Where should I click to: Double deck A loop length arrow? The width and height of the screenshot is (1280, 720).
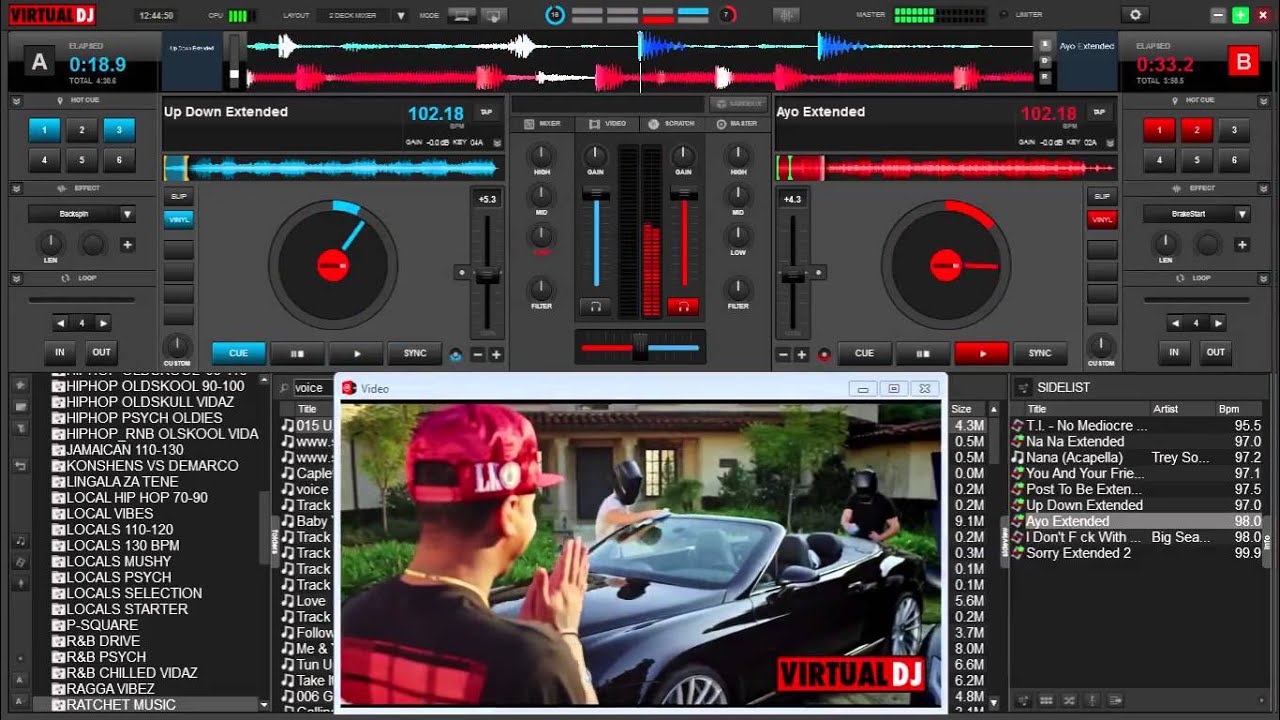(102, 323)
